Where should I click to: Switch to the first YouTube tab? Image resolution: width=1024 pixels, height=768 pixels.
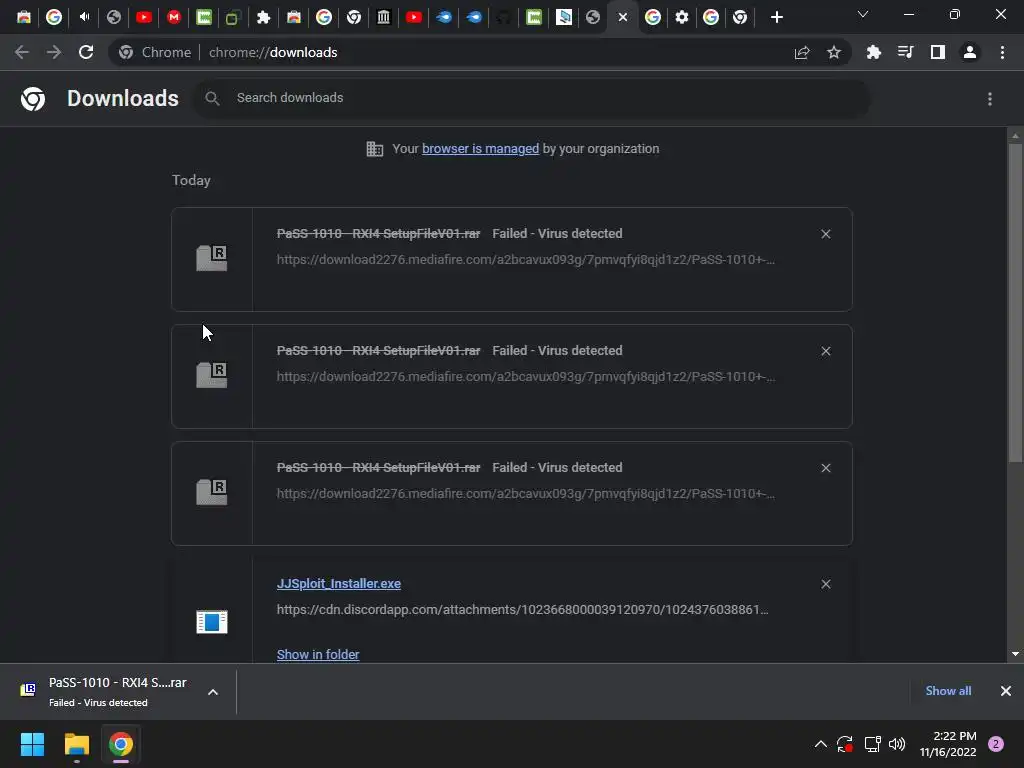coord(144,17)
